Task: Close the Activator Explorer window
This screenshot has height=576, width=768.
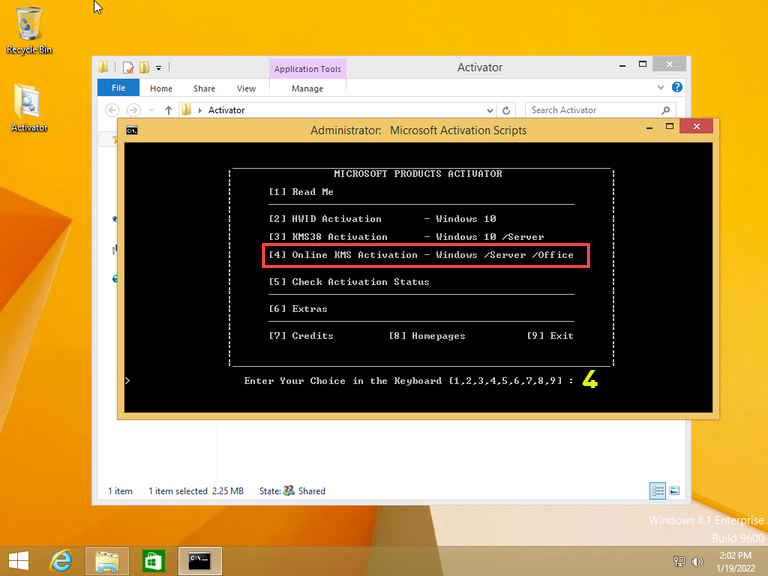Action: [670, 64]
